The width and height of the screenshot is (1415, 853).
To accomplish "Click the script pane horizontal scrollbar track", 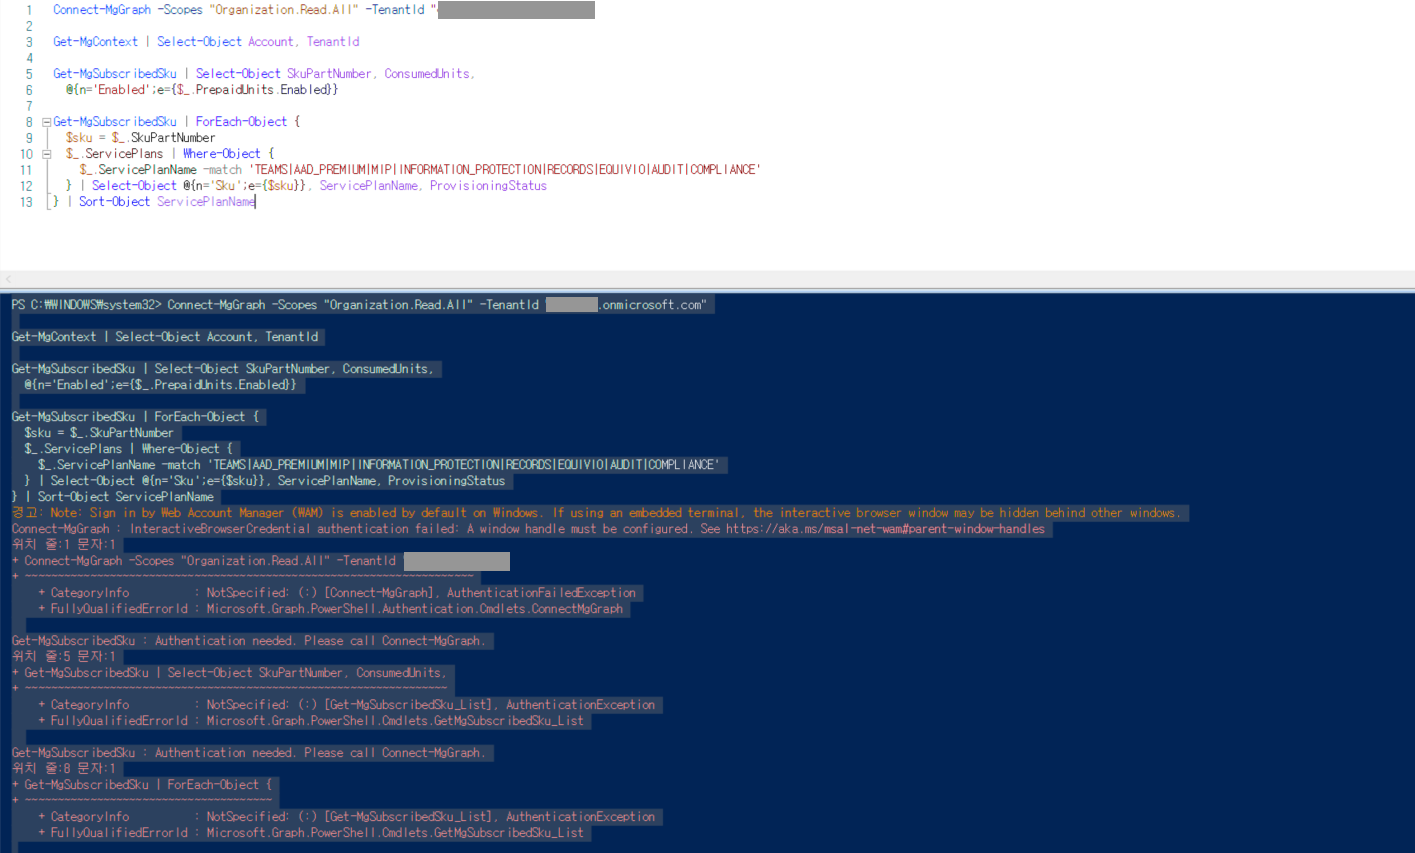I will click(710, 279).
